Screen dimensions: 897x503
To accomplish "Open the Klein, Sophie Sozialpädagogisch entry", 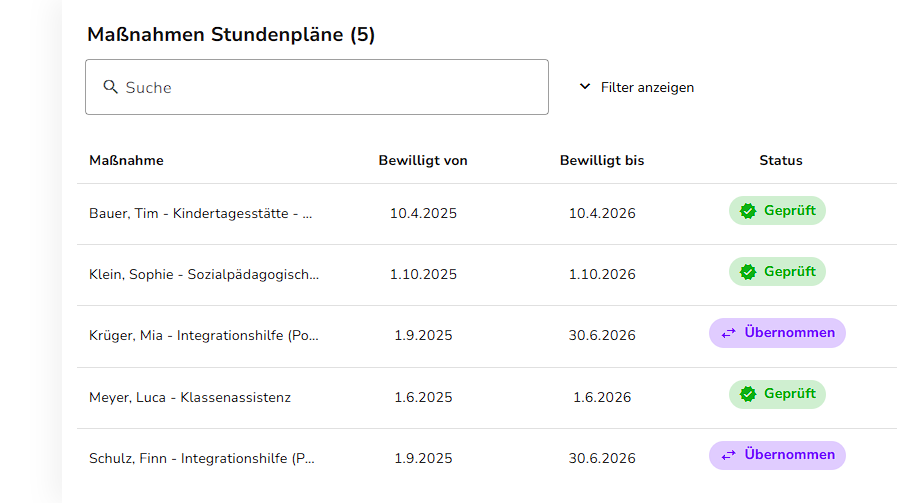I will (x=204, y=274).
